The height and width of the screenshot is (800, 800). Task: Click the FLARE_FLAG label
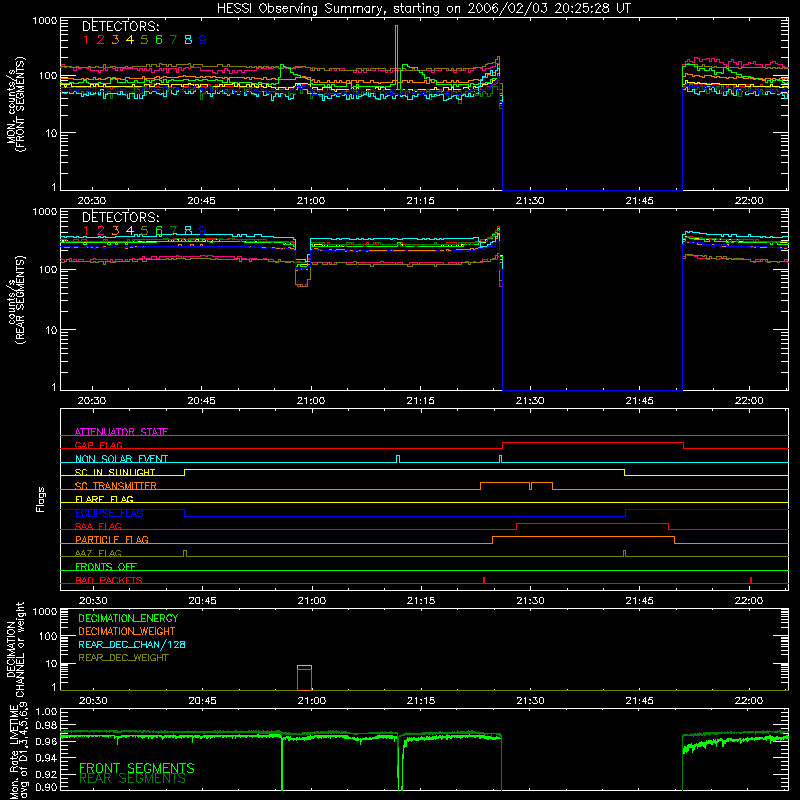(104, 499)
